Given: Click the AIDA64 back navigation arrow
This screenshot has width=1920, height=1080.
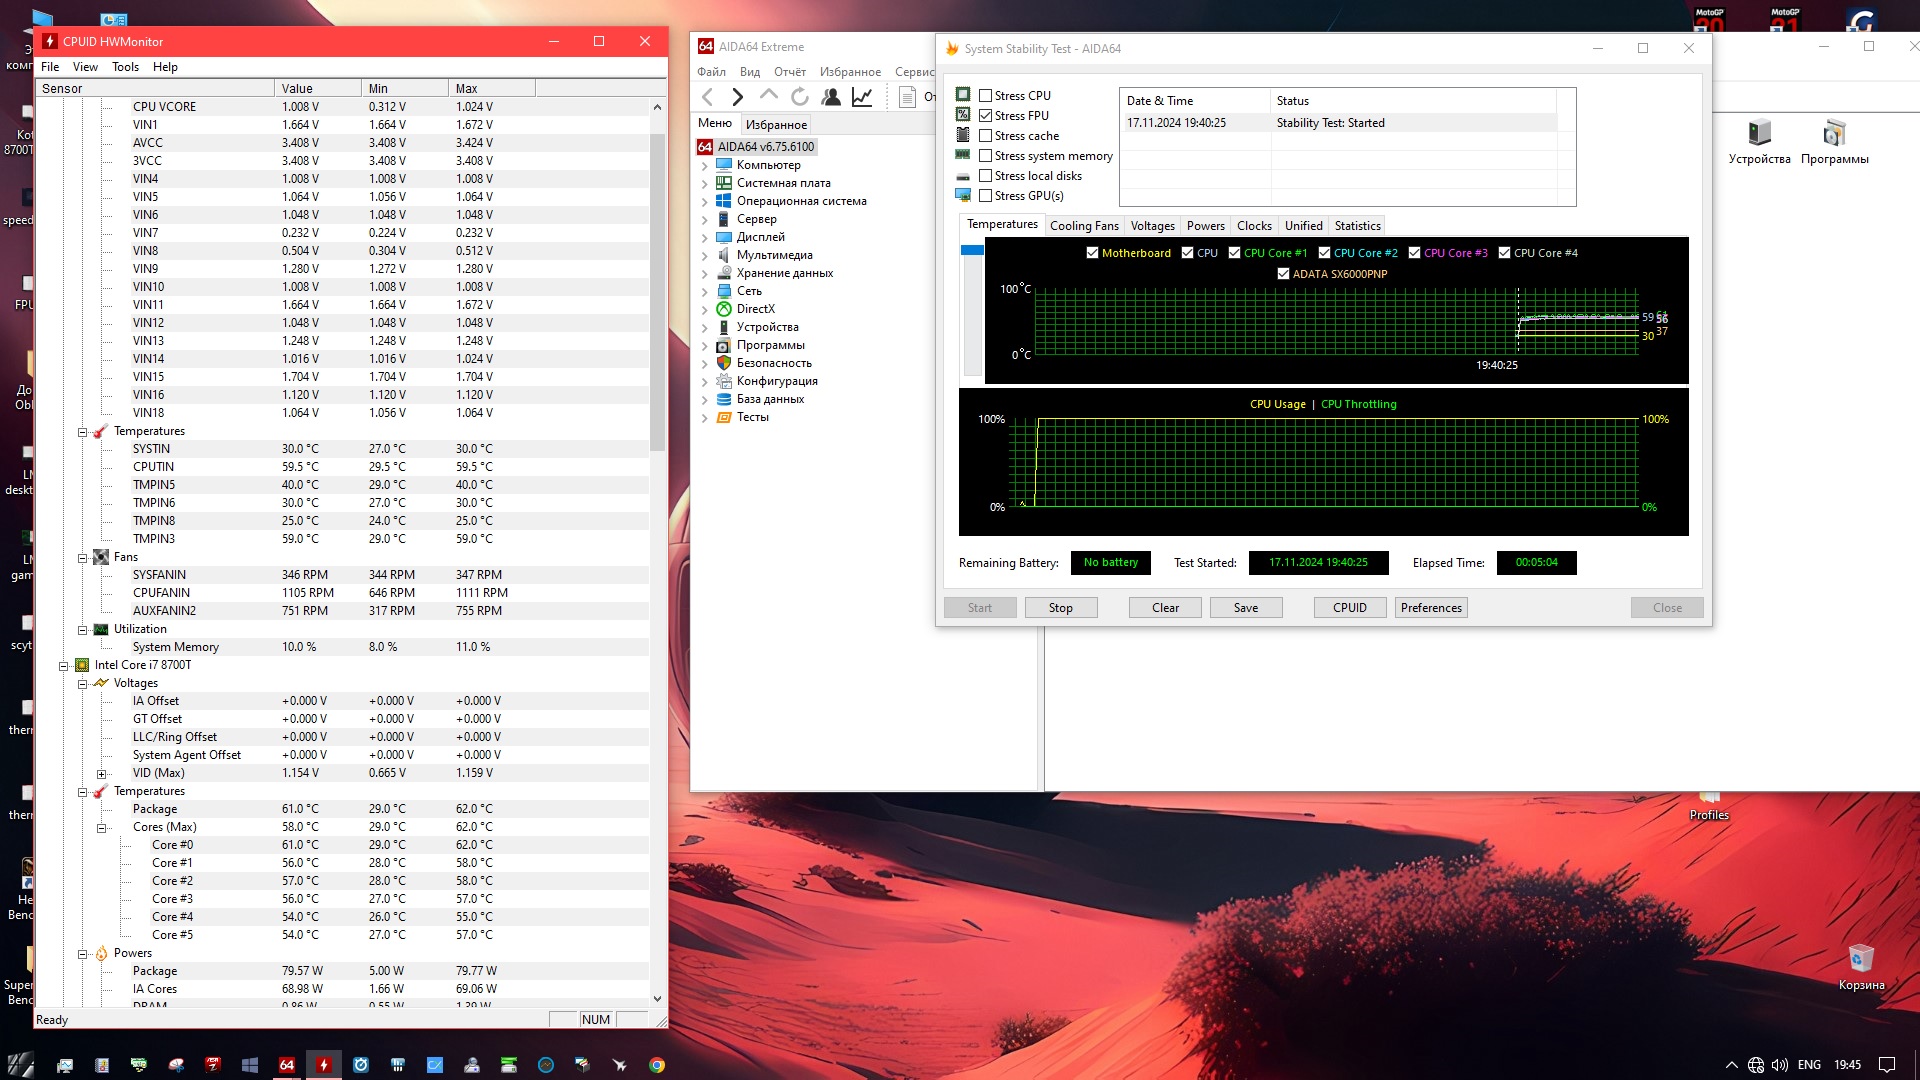Looking at the screenshot, I should 708,97.
